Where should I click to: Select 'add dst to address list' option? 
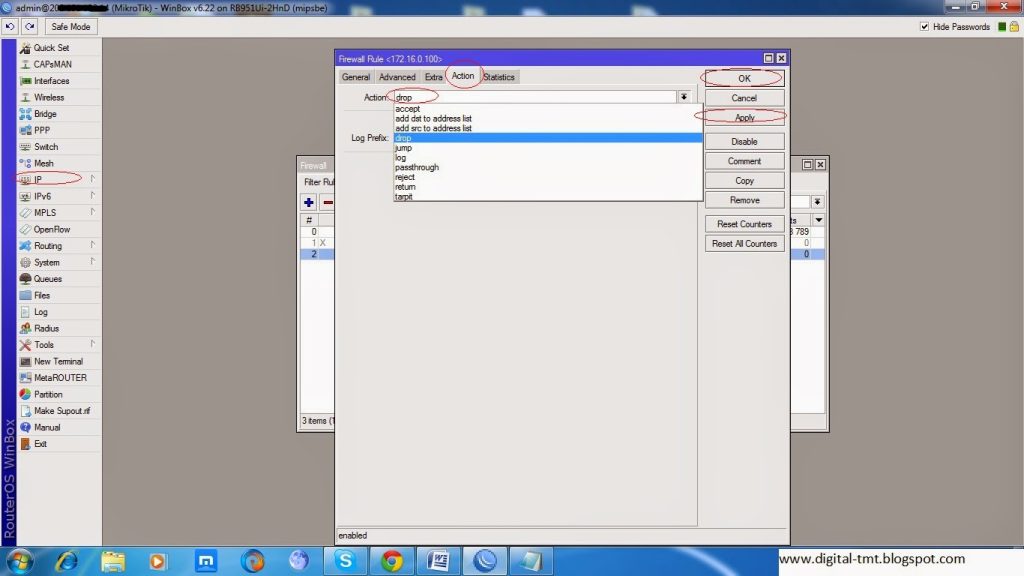(x=547, y=119)
